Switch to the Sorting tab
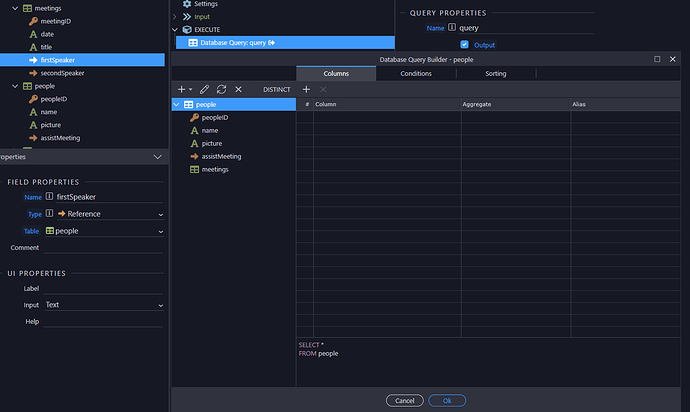This screenshot has height=412, width=690. point(495,73)
